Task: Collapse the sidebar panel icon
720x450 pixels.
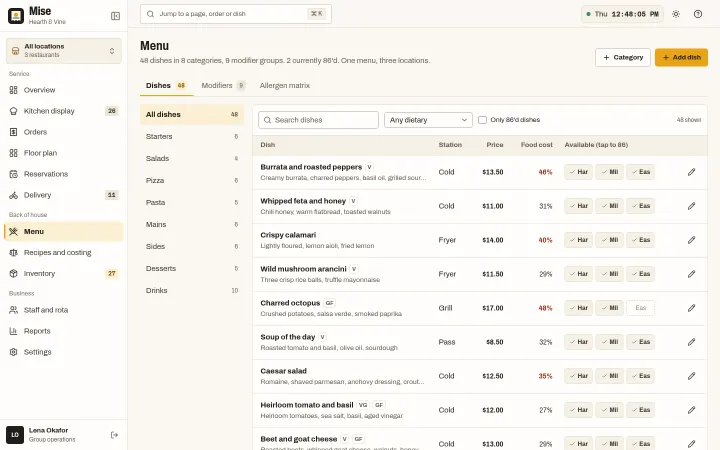Action: pyautogui.click(x=115, y=16)
